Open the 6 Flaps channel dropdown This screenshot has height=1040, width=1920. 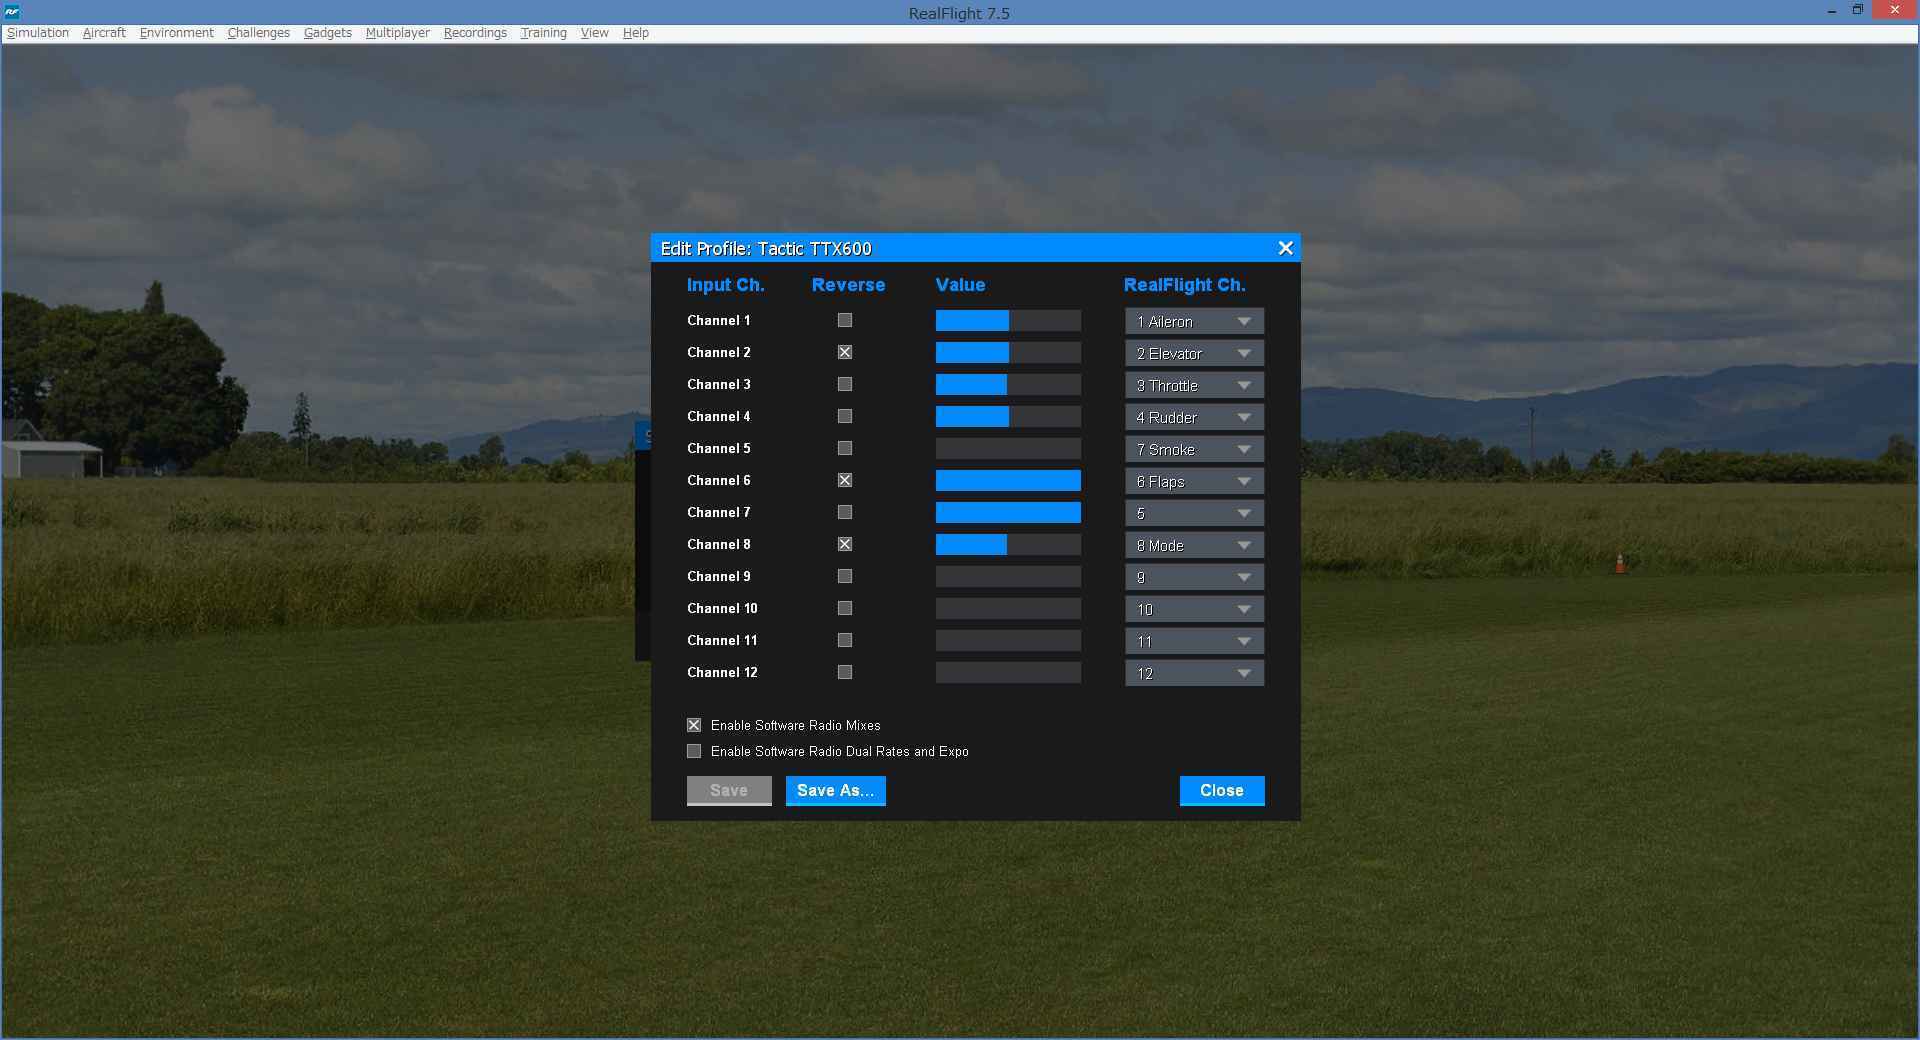[x=1194, y=481]
